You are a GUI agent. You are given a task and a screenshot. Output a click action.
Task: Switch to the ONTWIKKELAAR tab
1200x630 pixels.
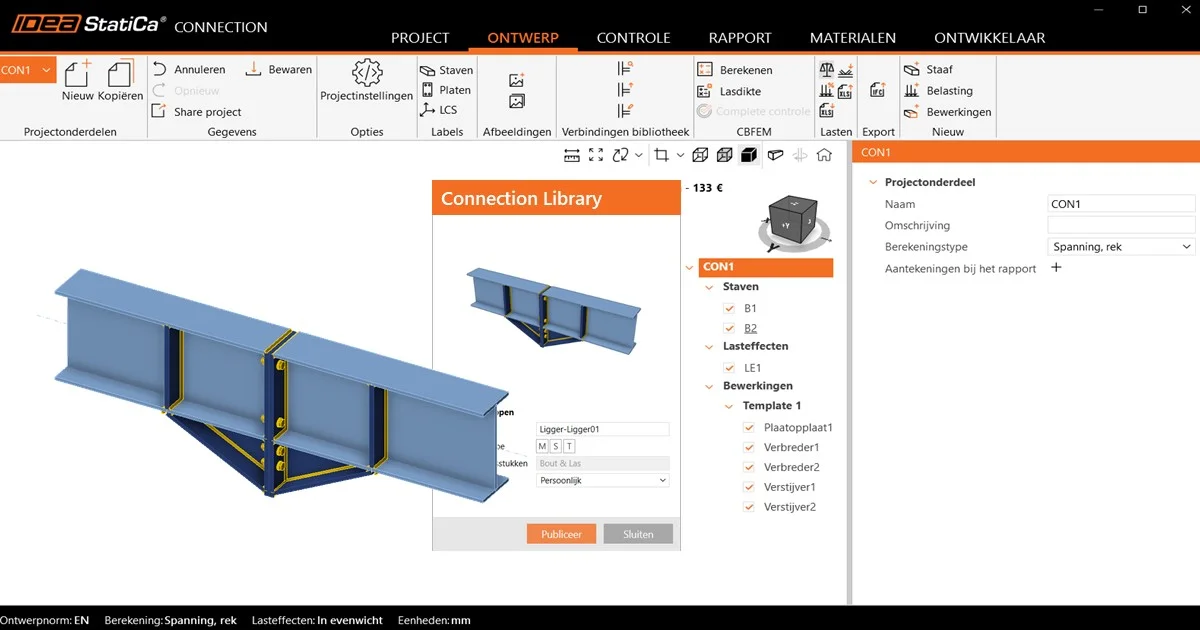pyautogui.click(x=990, y=38)
